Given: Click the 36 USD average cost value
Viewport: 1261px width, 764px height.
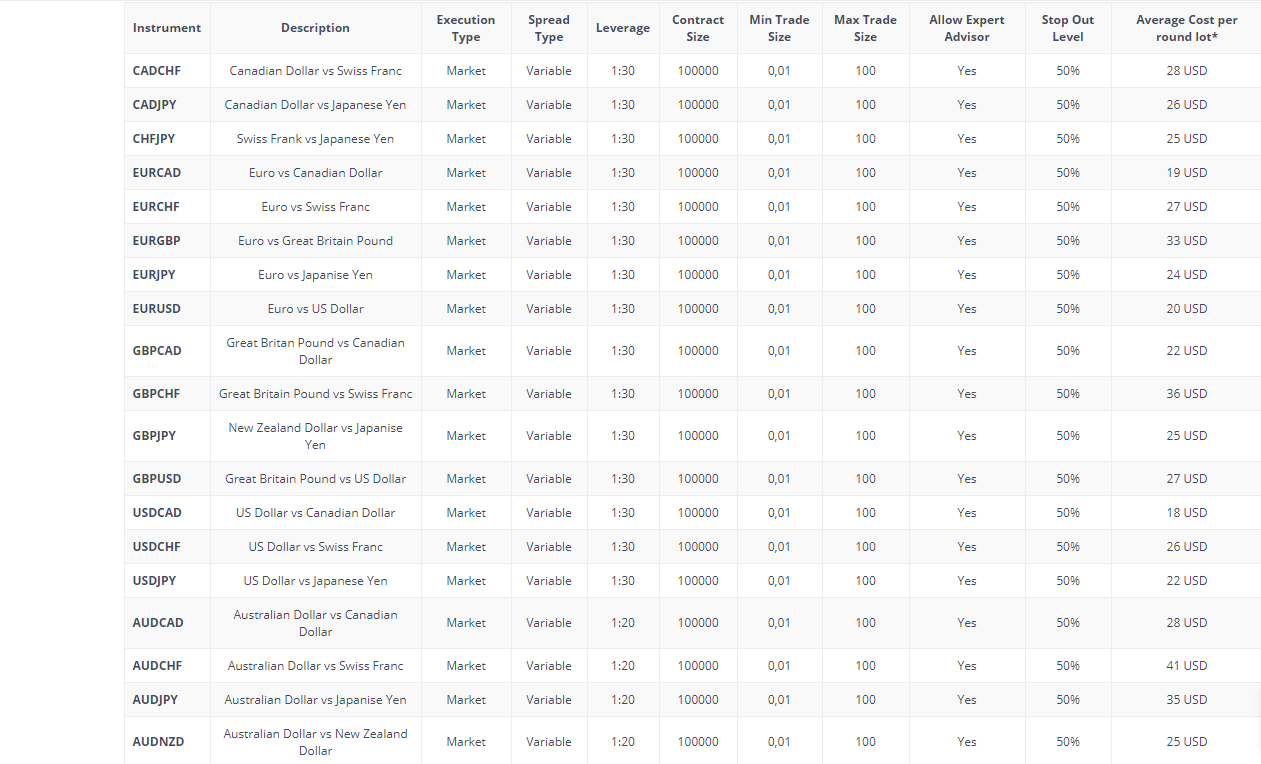Looking at the screenshot, I should click(1187, 394).
